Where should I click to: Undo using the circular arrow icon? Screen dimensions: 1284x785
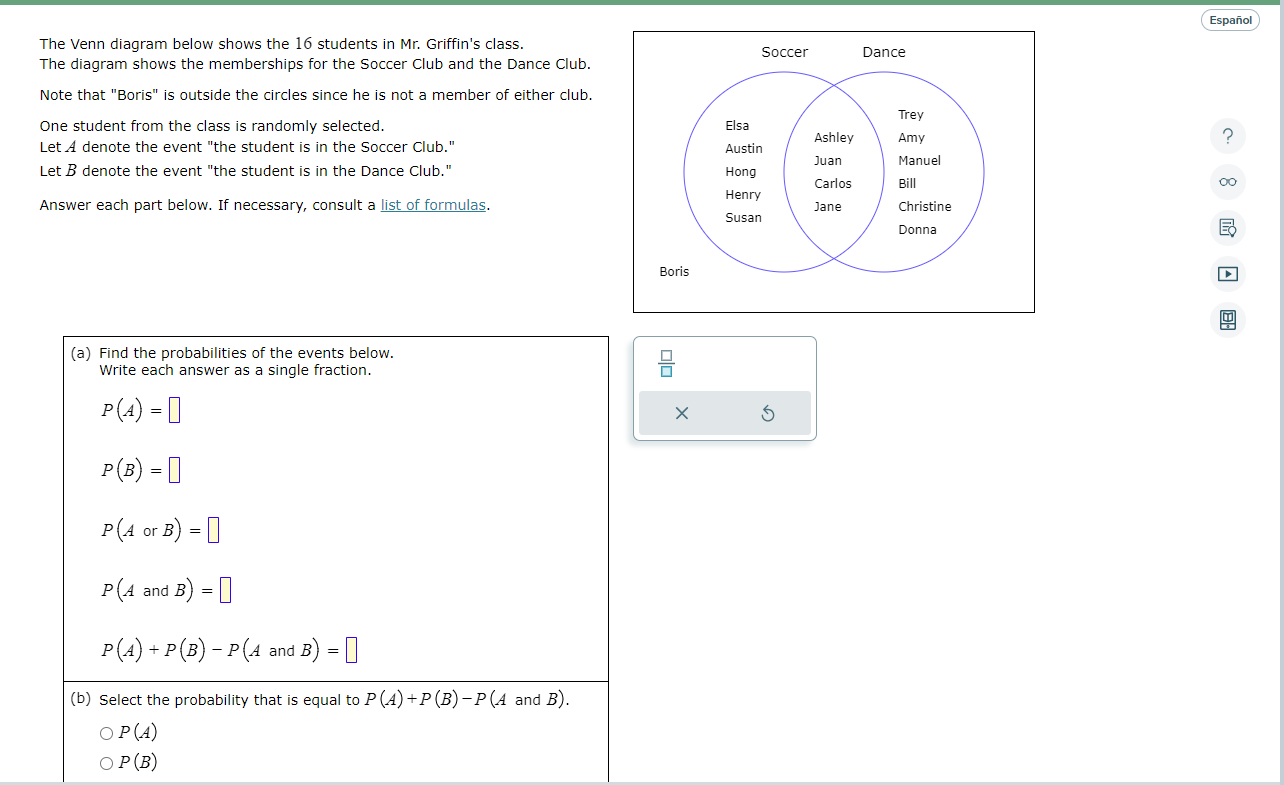768,412
